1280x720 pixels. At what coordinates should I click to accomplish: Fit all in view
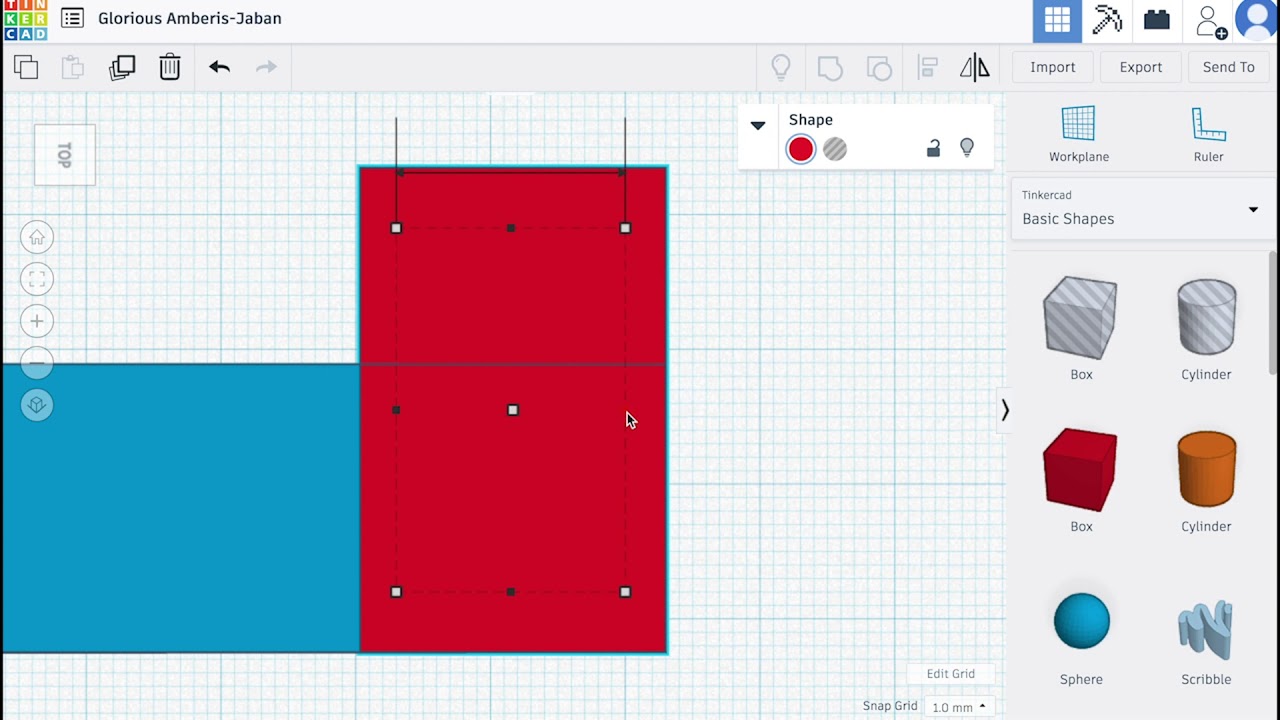point(37,279)
